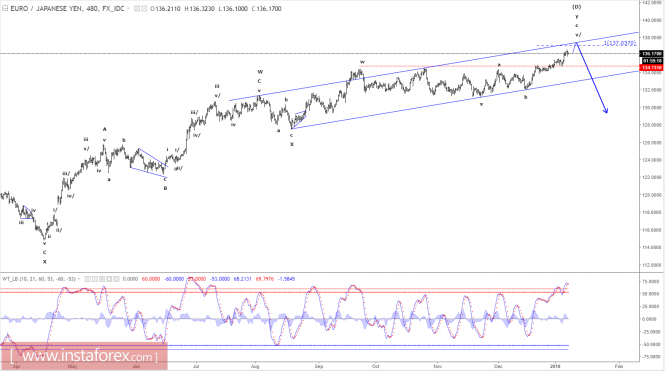Expand the WT_LB indicator dropdown arrow
The height and width of the screenshot is (371, 665).
79,279
